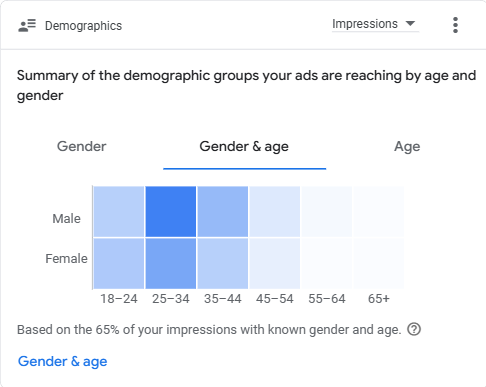Viewport: 486px width, 387px height.
Task: Click the Male 18–24 heatmap cell
Action: pos(119,212)
